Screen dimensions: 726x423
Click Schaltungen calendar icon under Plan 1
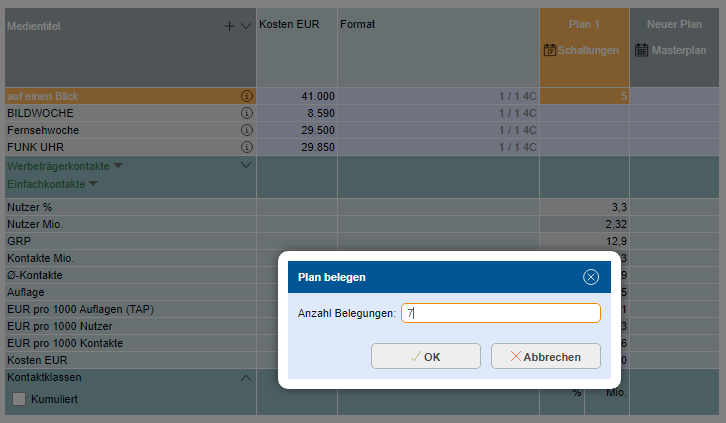click(x=549, y=50)
